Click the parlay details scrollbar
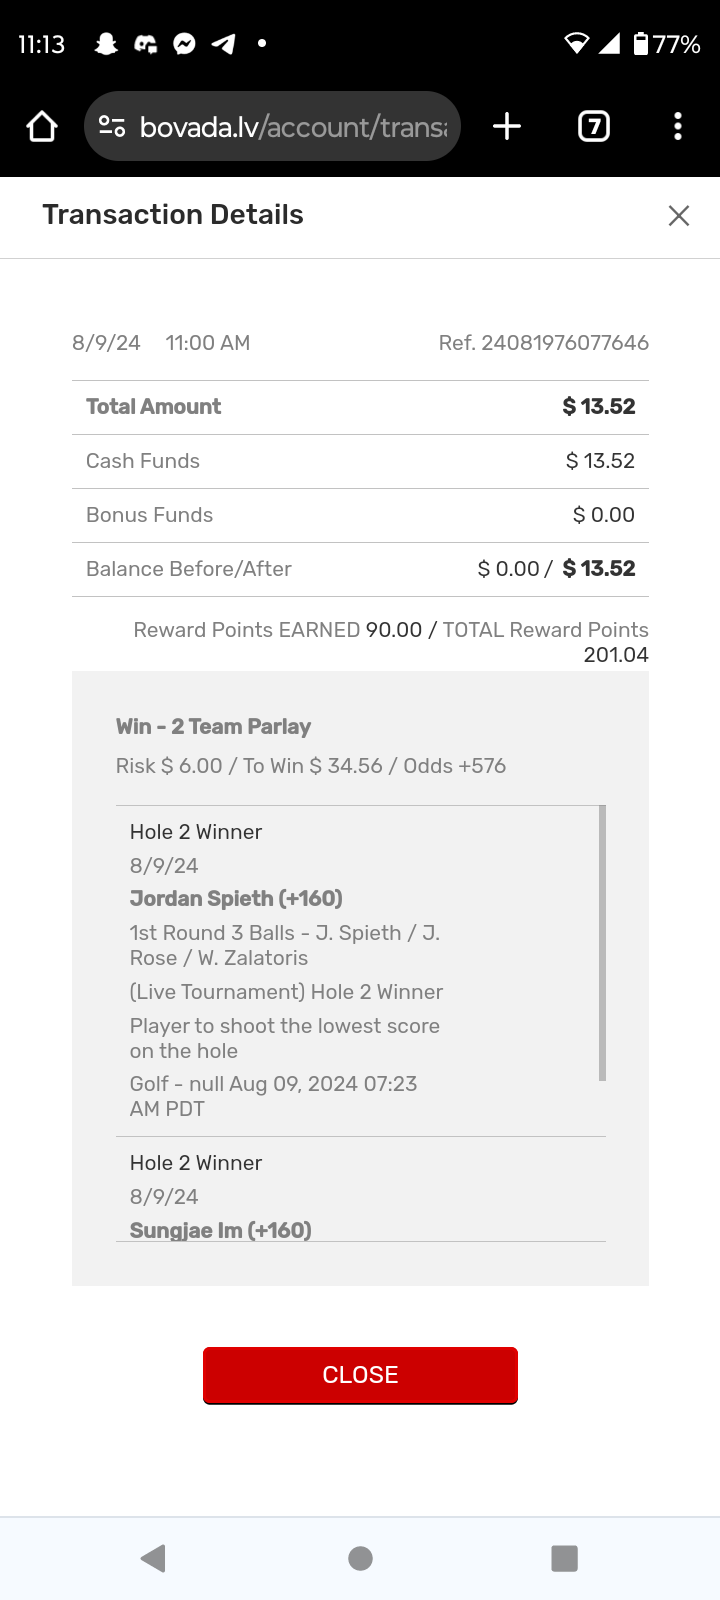Viewport: 720px width, 1600px height. click(x=602, y=943)
